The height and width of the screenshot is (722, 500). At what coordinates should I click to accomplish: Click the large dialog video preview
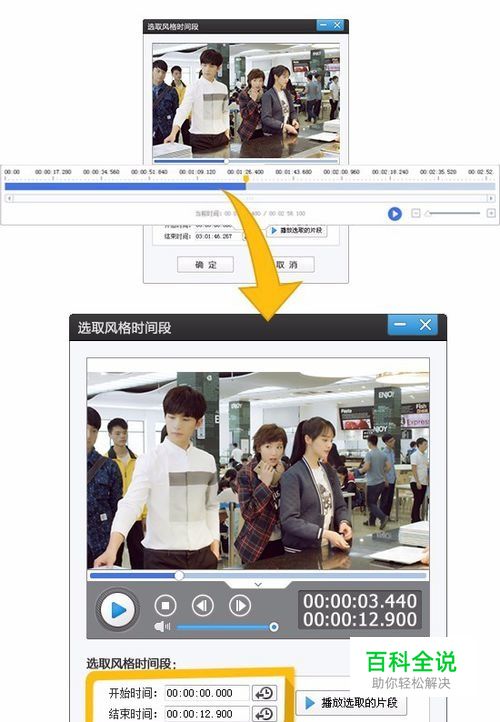258,463
